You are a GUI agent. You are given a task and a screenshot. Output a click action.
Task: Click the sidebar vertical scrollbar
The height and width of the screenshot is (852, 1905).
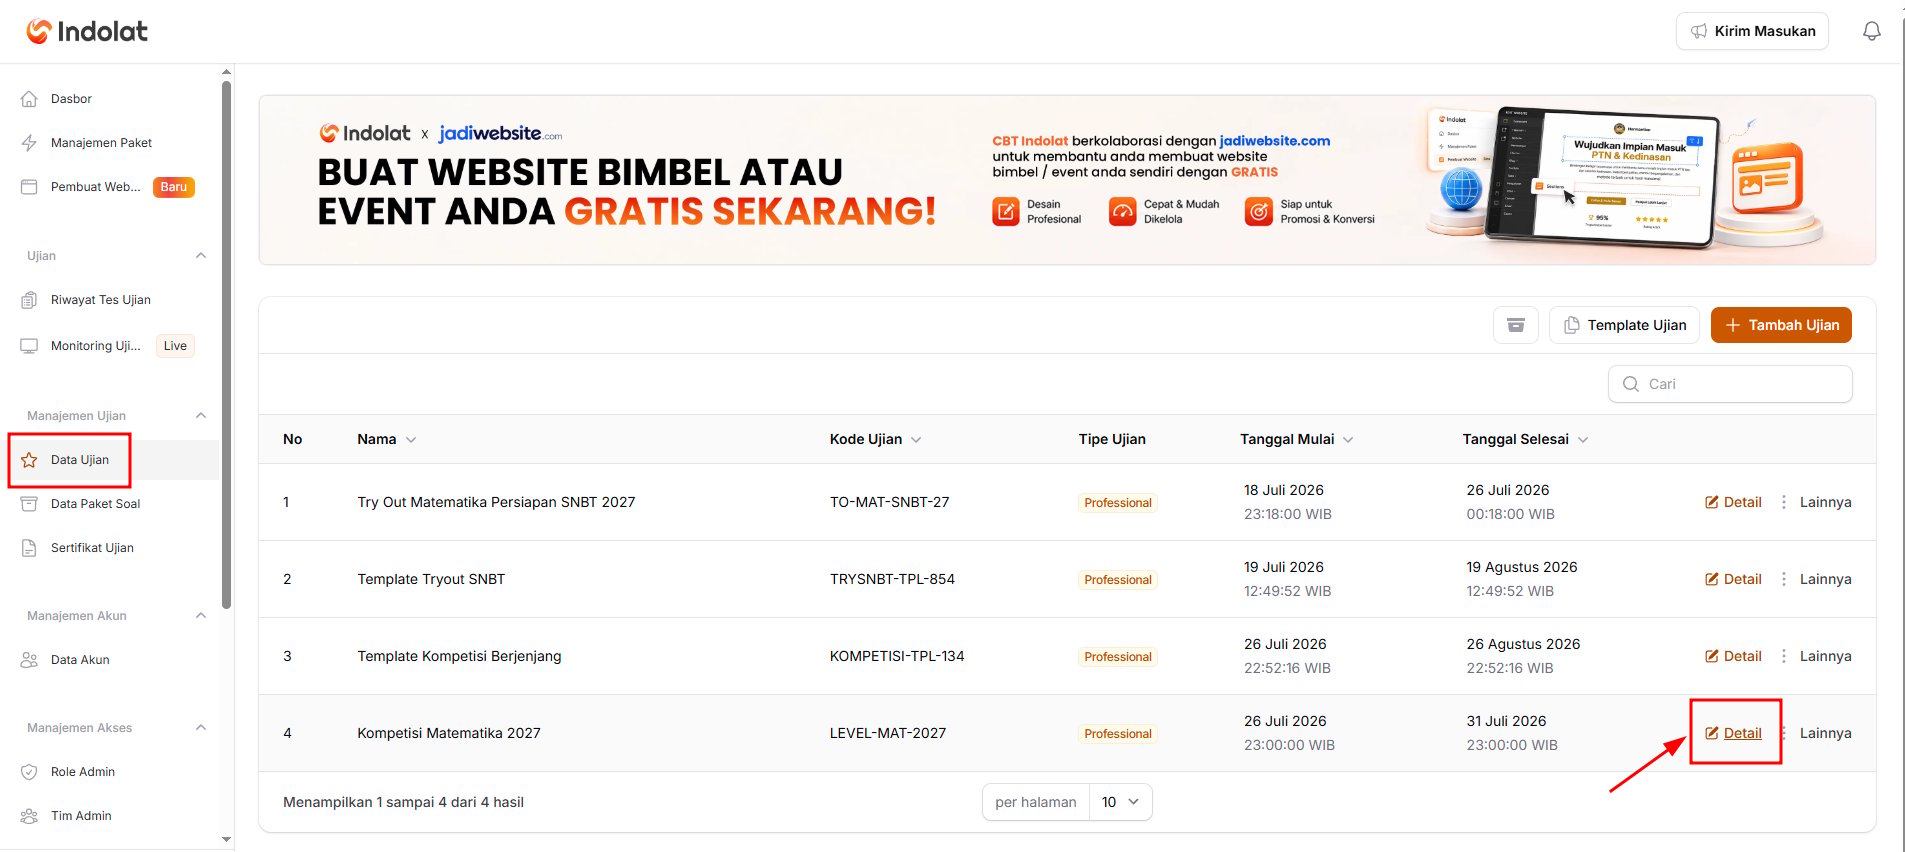[x=227, y=345]
